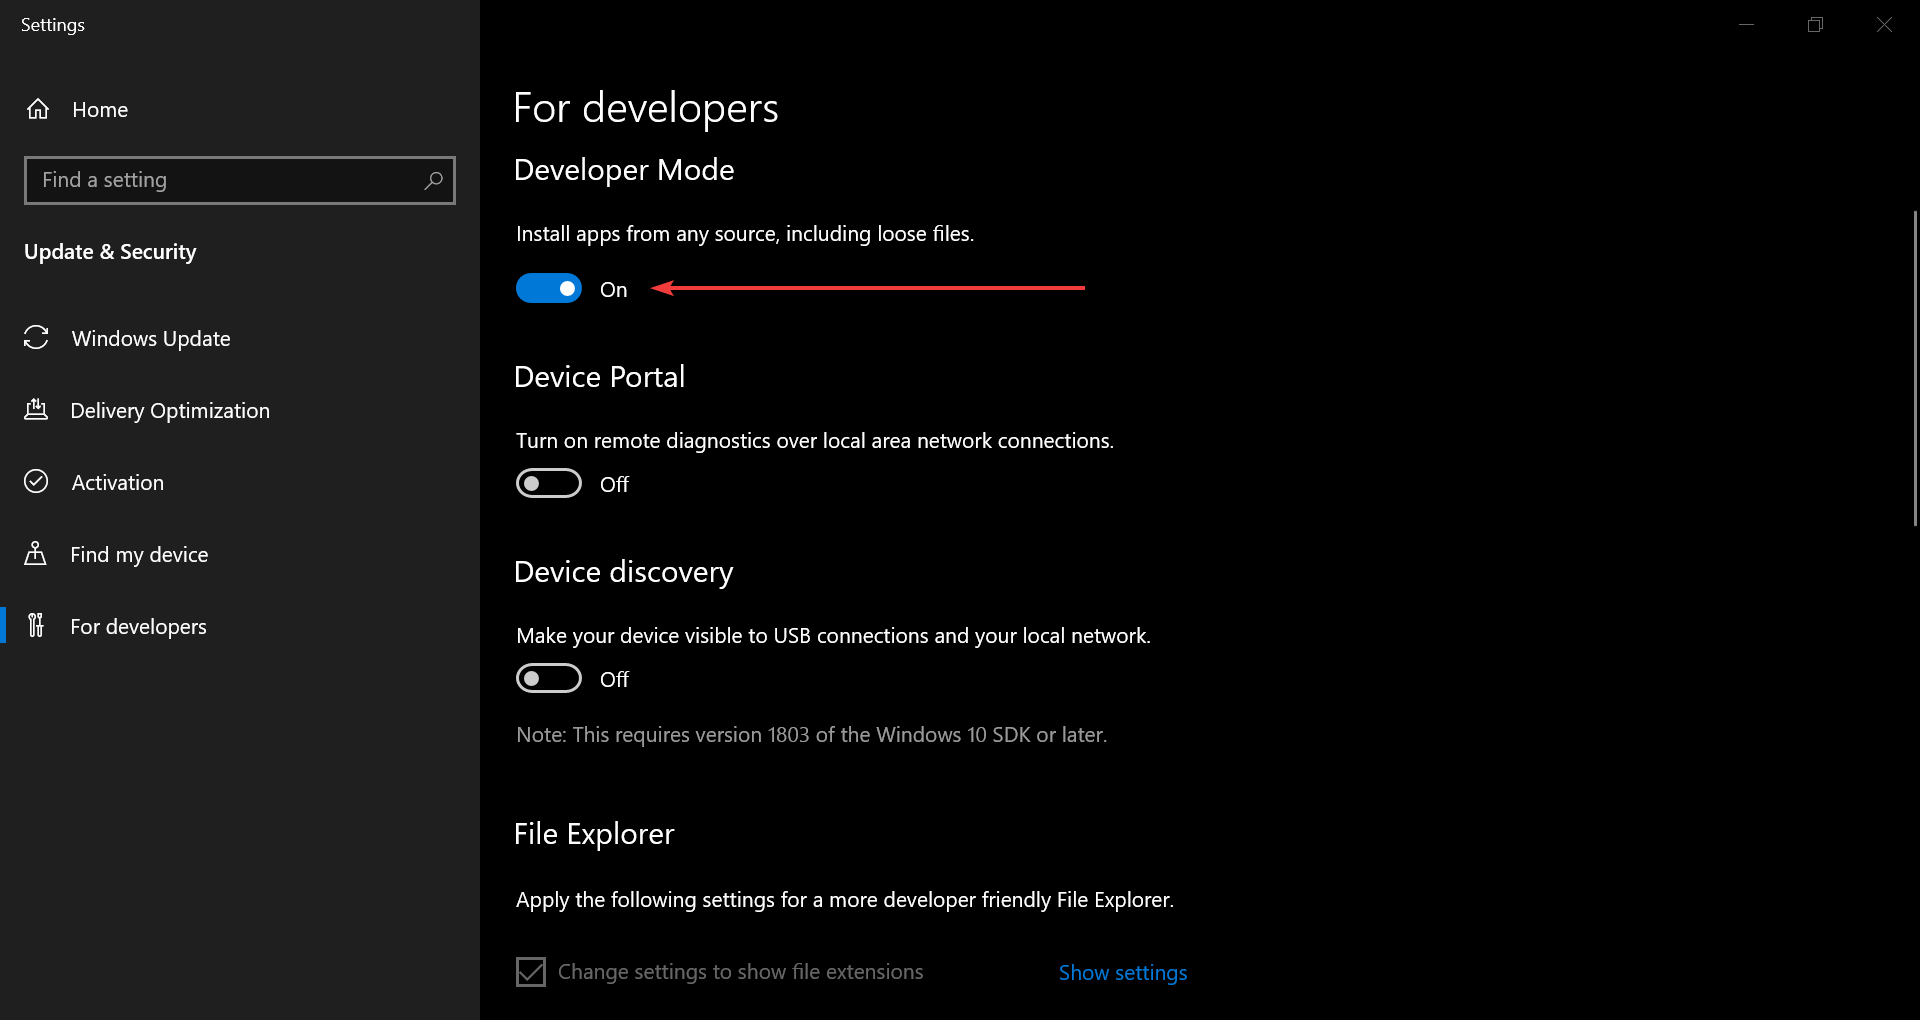Screen dimensions: 1920x1020
Task: Restore down the Settings window
Action: [1816, 24]
